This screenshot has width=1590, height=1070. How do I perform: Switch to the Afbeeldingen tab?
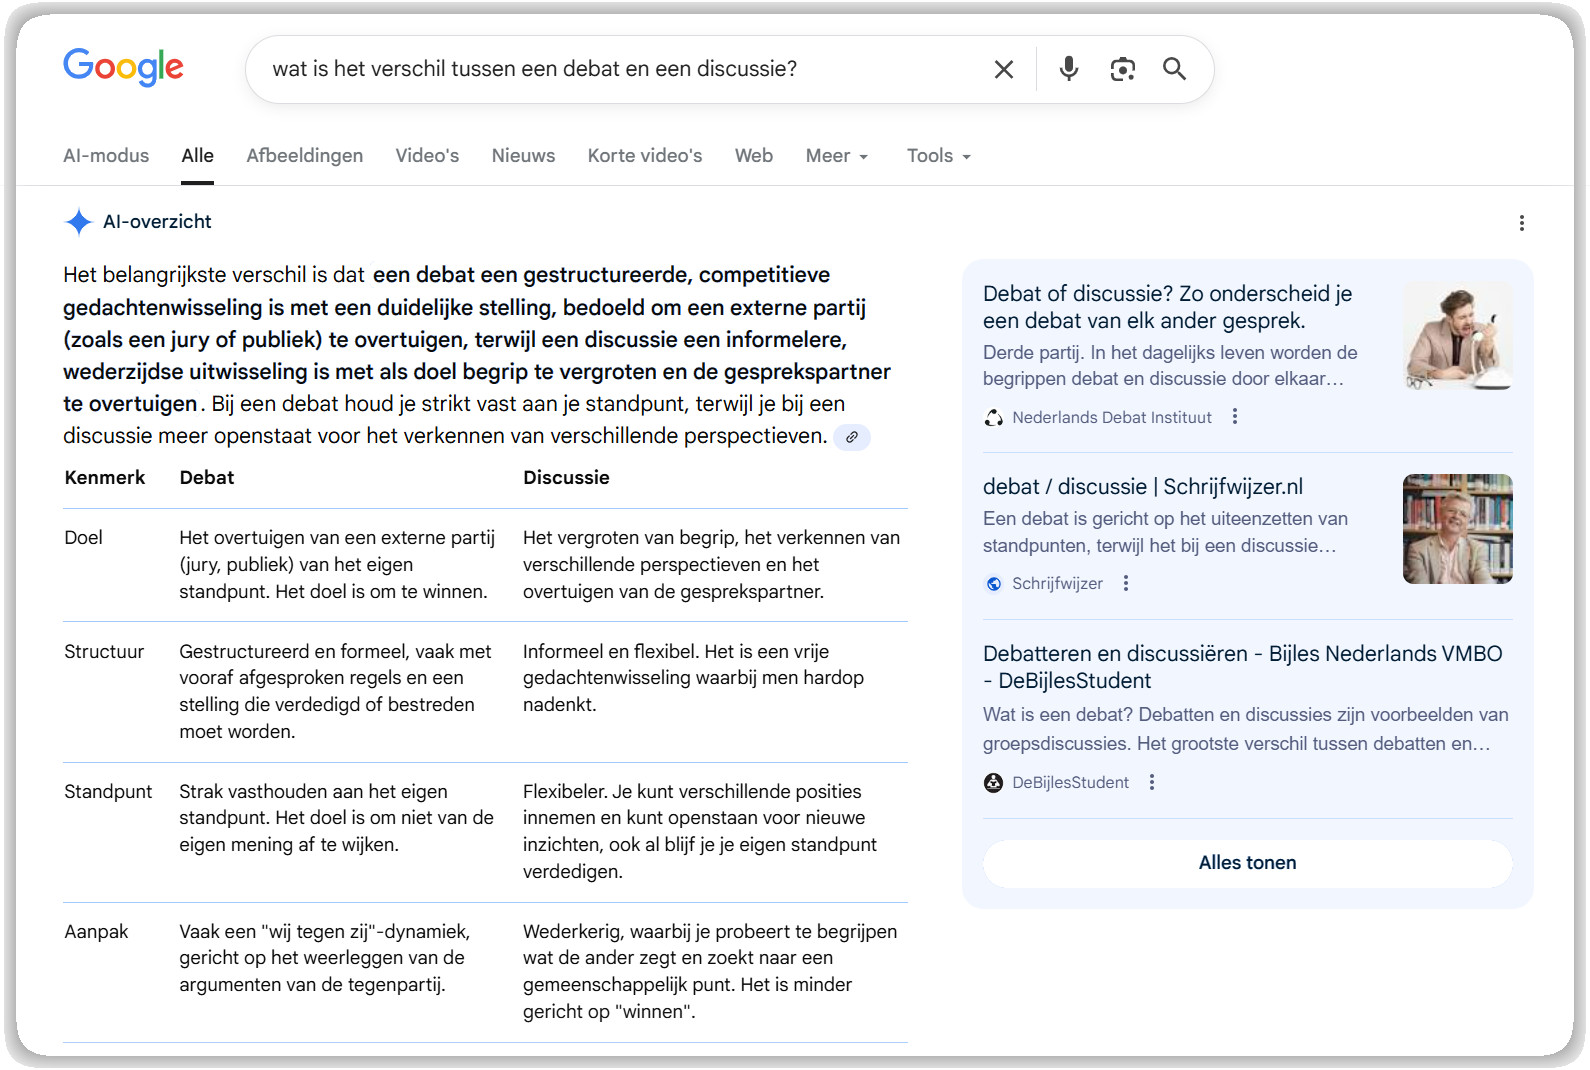coord(304,156)
